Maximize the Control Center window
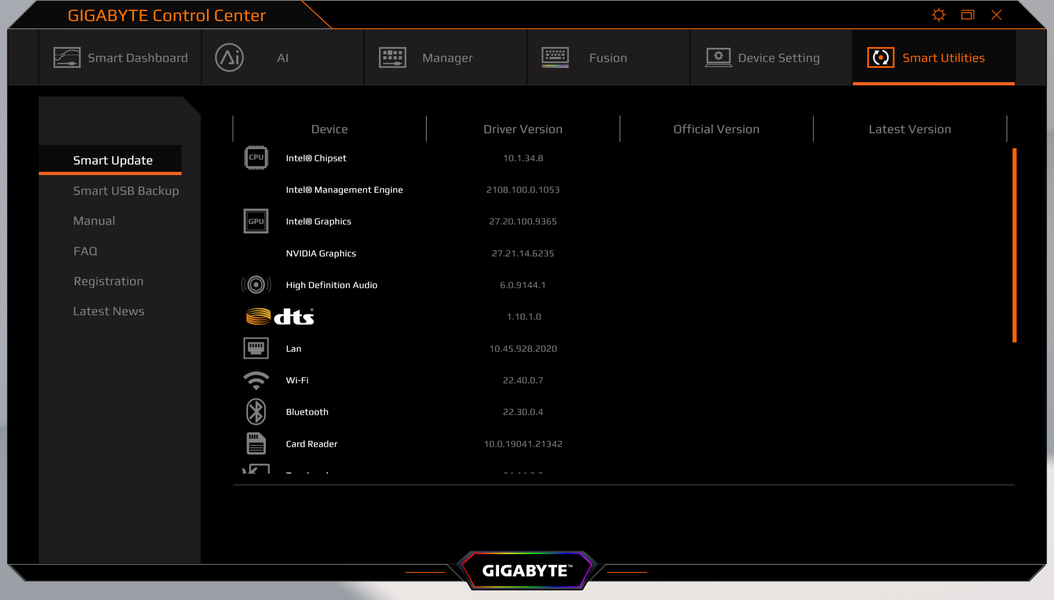The image size is (1054, 600). [x=967, y=15]
